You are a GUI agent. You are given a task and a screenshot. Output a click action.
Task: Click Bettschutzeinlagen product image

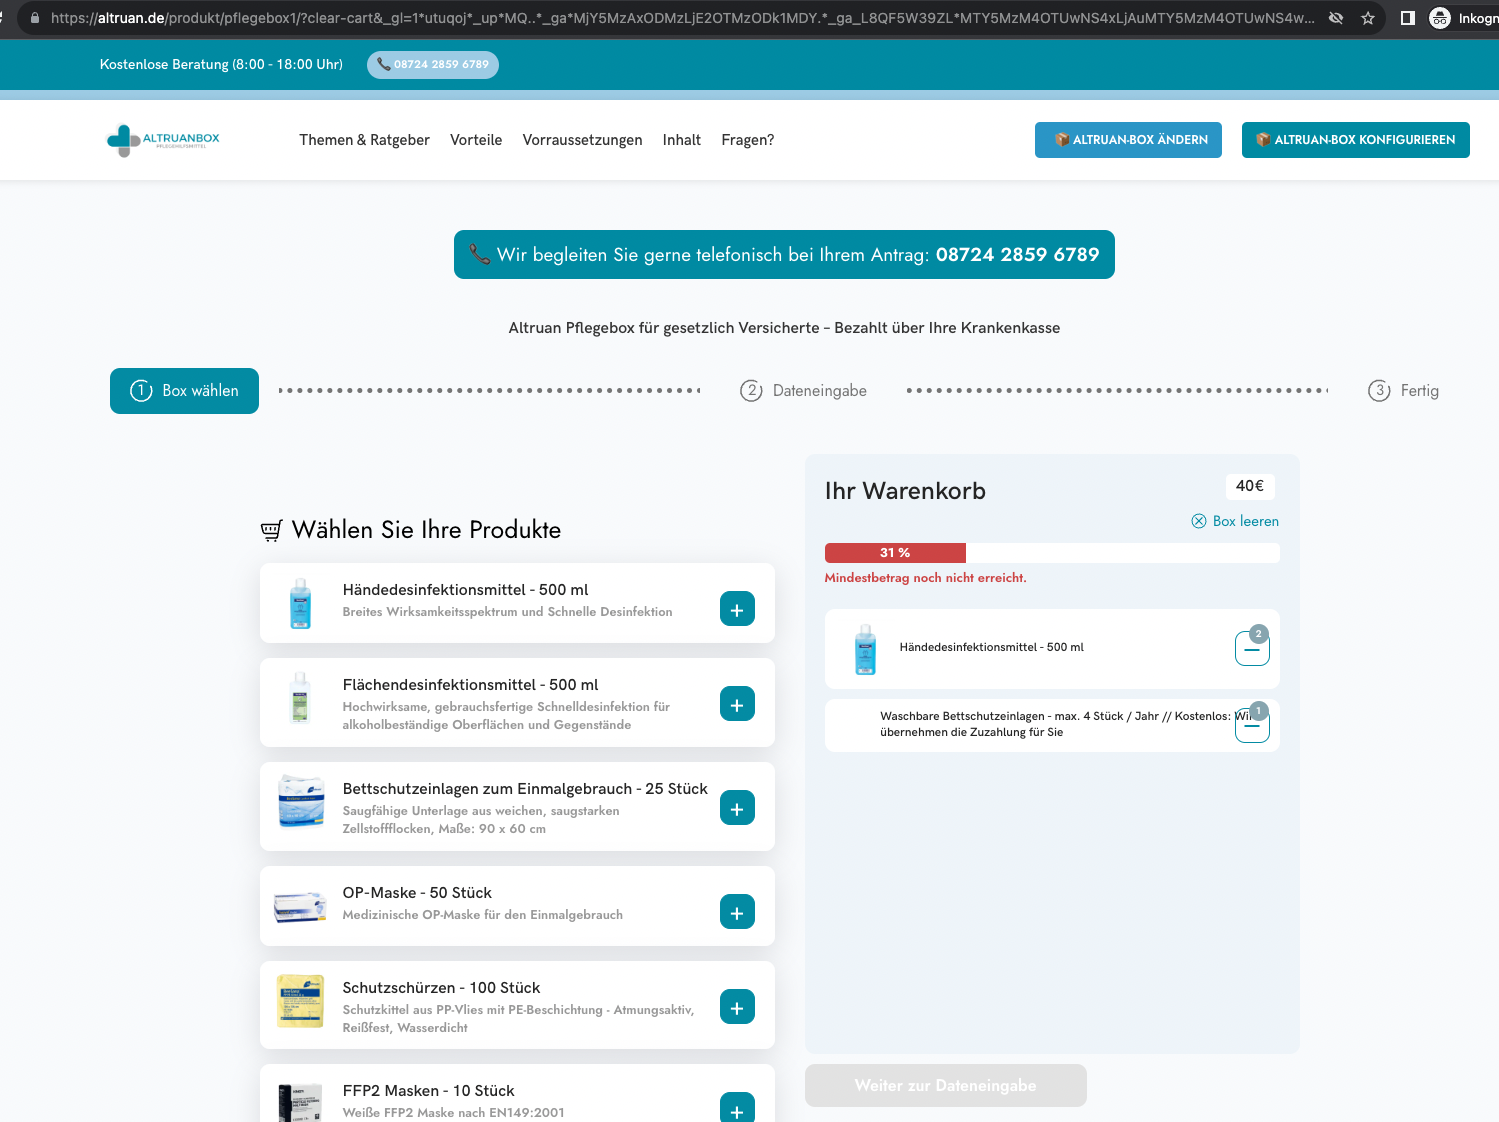301,801
